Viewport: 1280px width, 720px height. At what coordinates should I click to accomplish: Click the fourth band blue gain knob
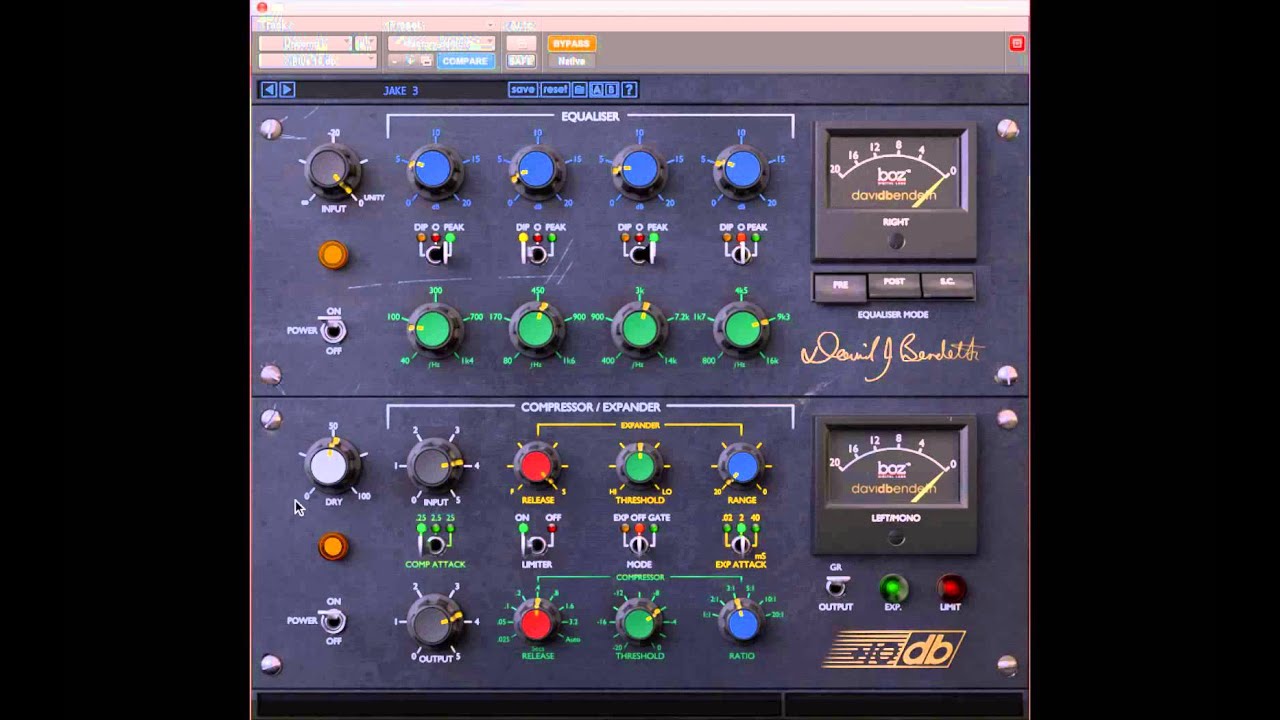click(741, 170)
